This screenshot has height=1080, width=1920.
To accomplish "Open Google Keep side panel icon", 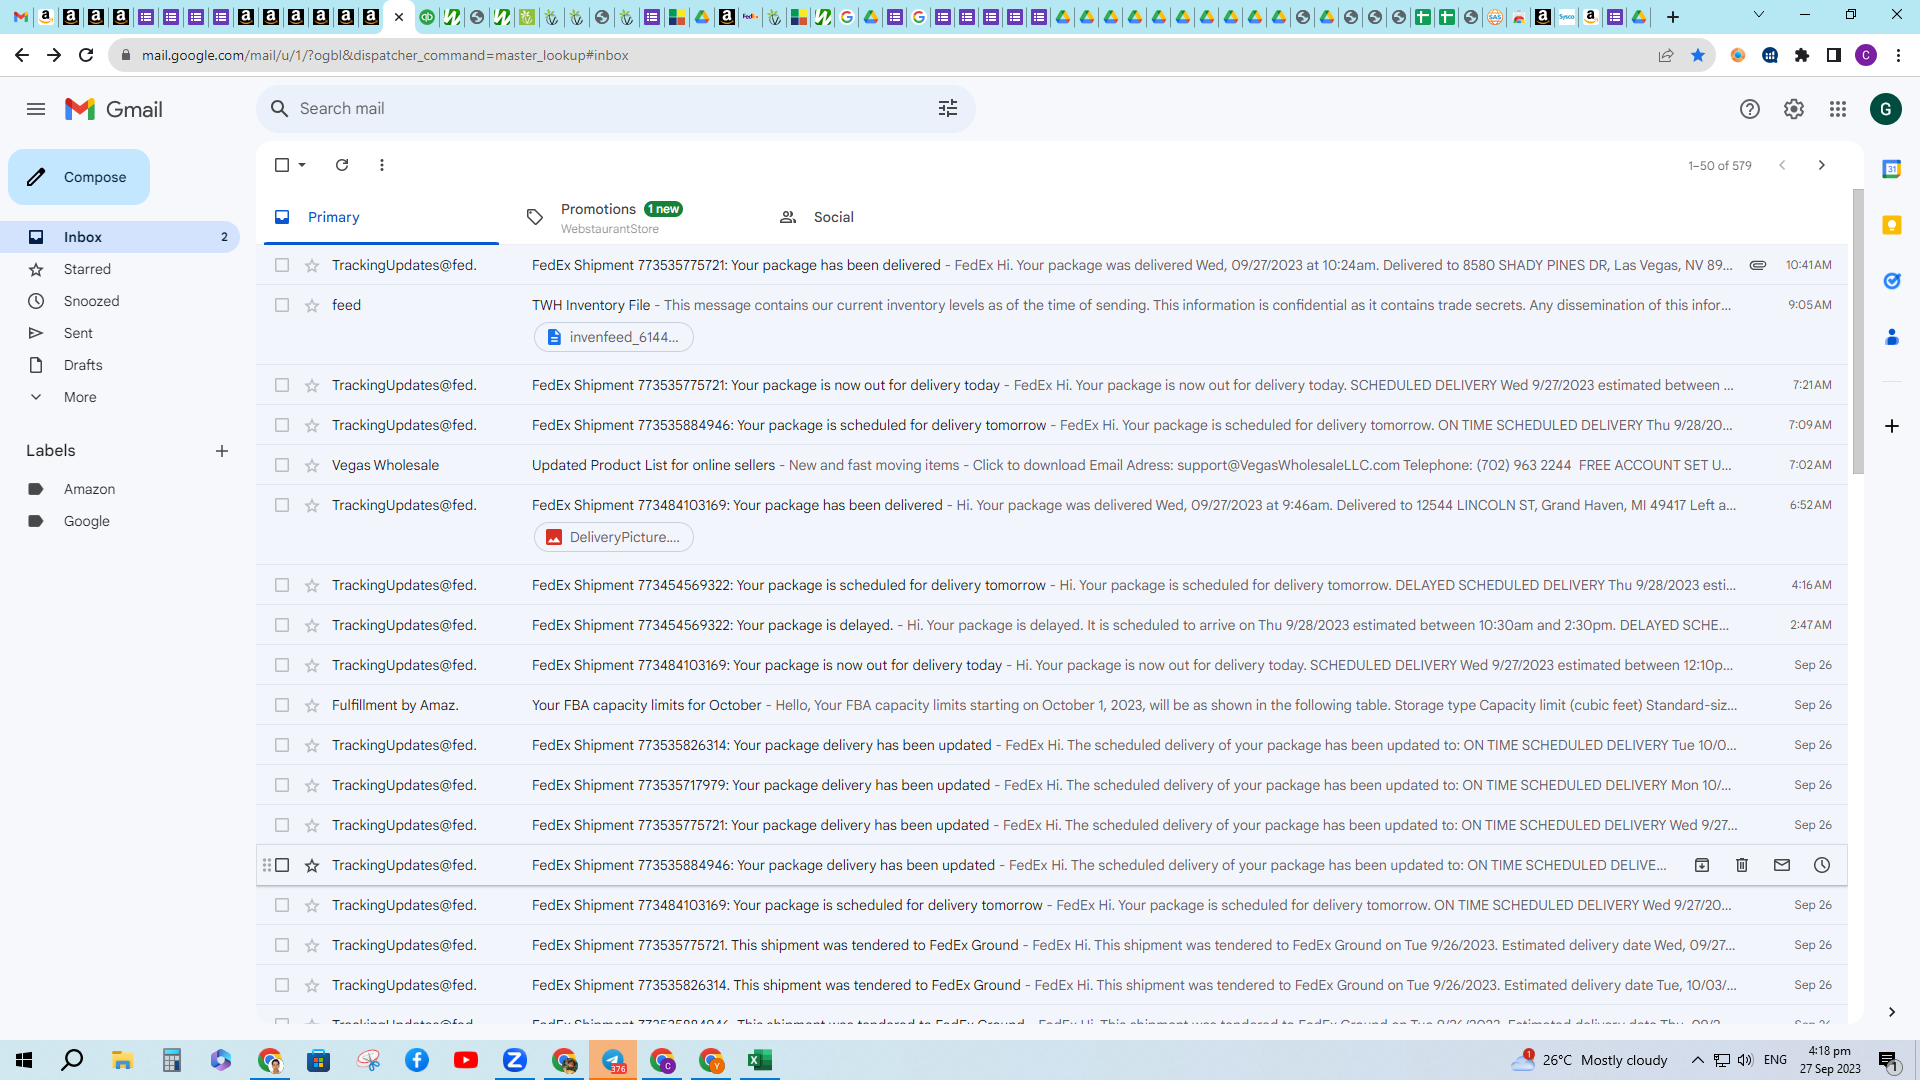I will click(1892, 225).
